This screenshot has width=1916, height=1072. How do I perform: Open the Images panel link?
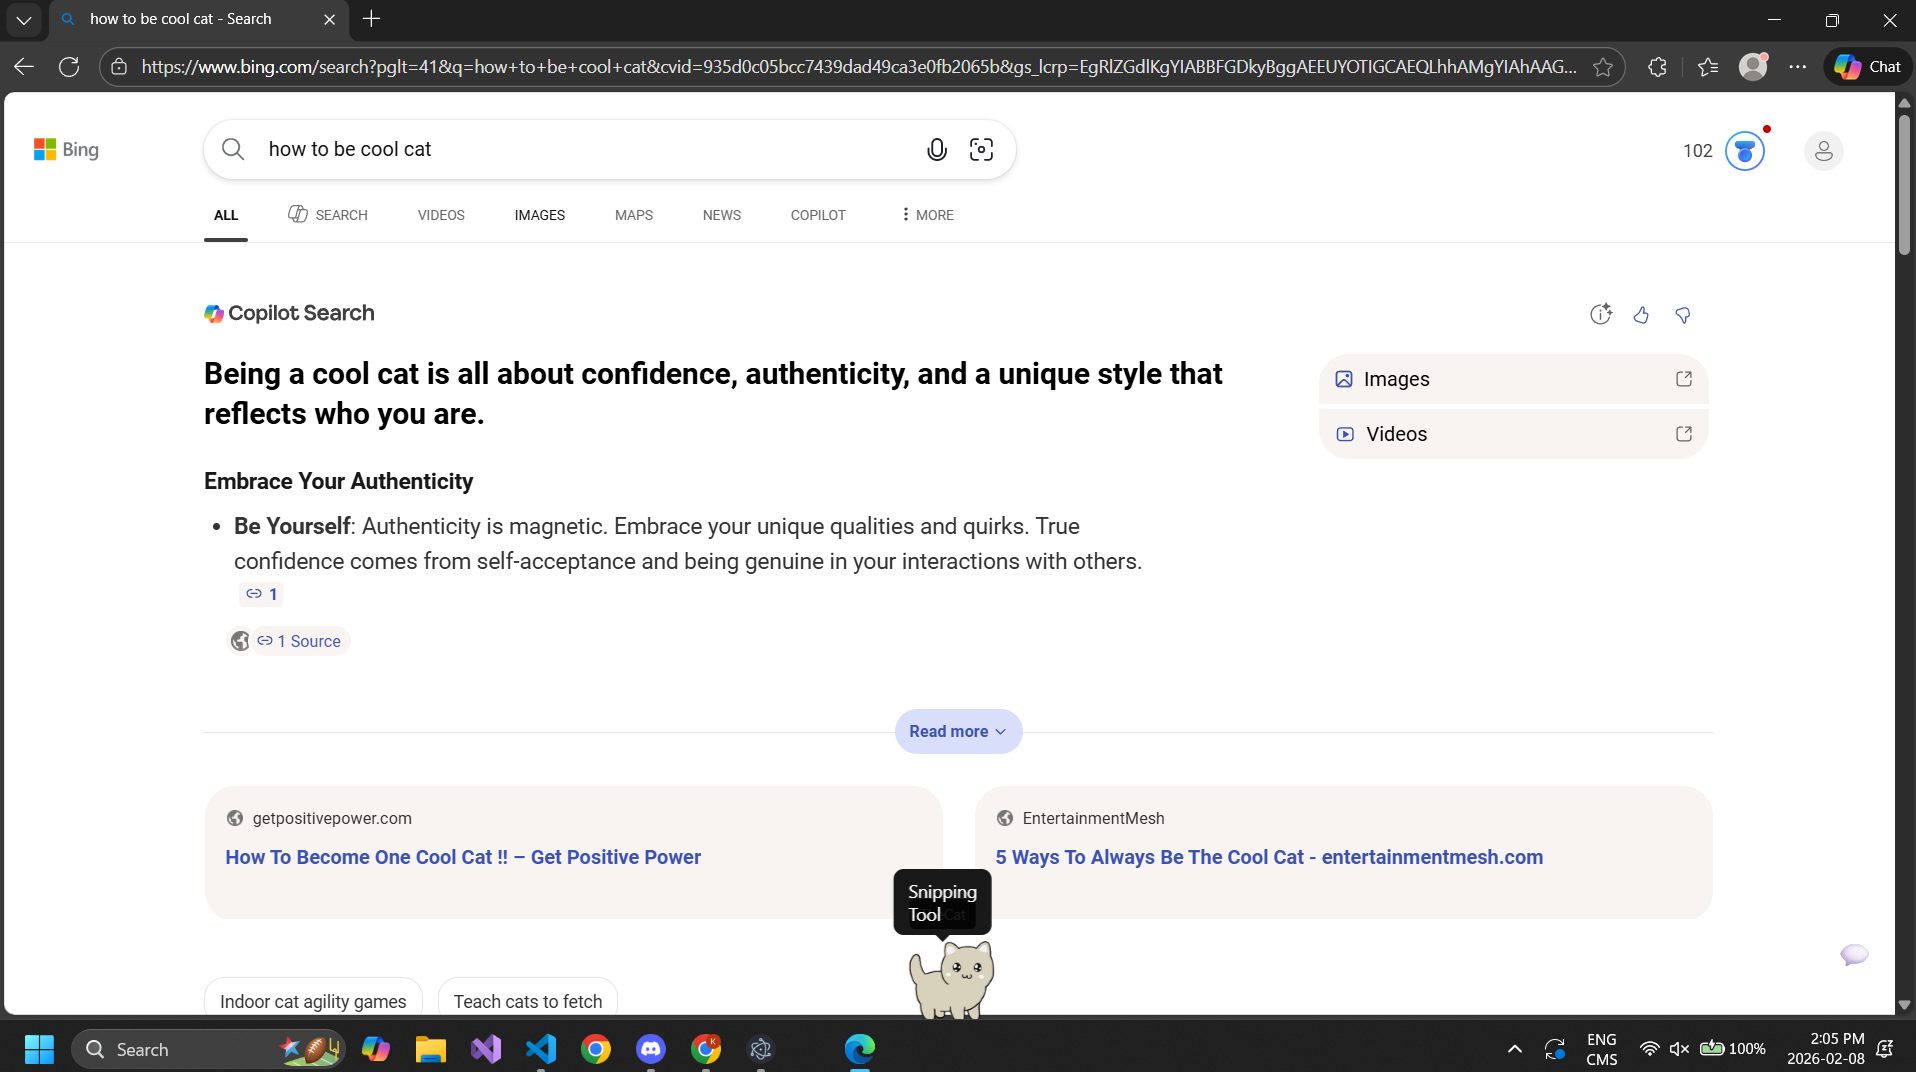pyautogui.click(x=1514, y=379)
